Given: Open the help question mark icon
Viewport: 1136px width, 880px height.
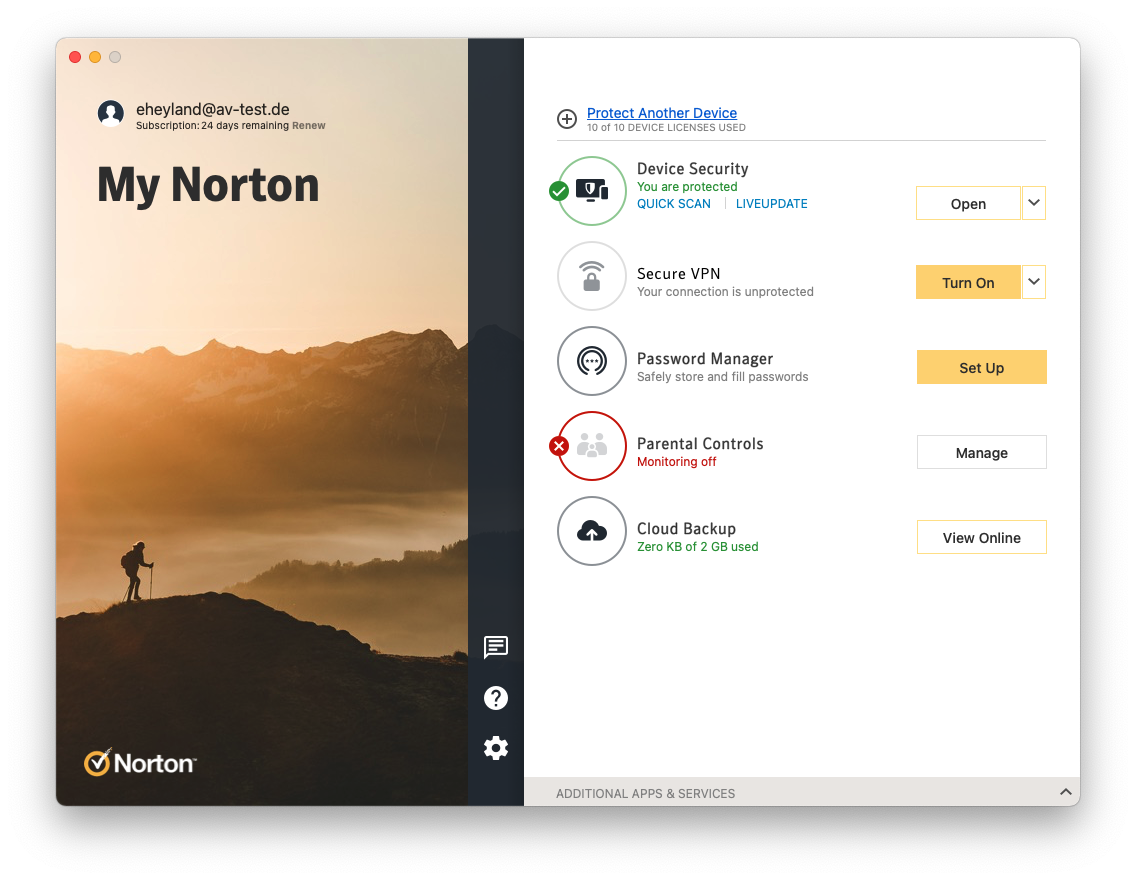Looking at the screenshot, I should [x=496, y=698].
